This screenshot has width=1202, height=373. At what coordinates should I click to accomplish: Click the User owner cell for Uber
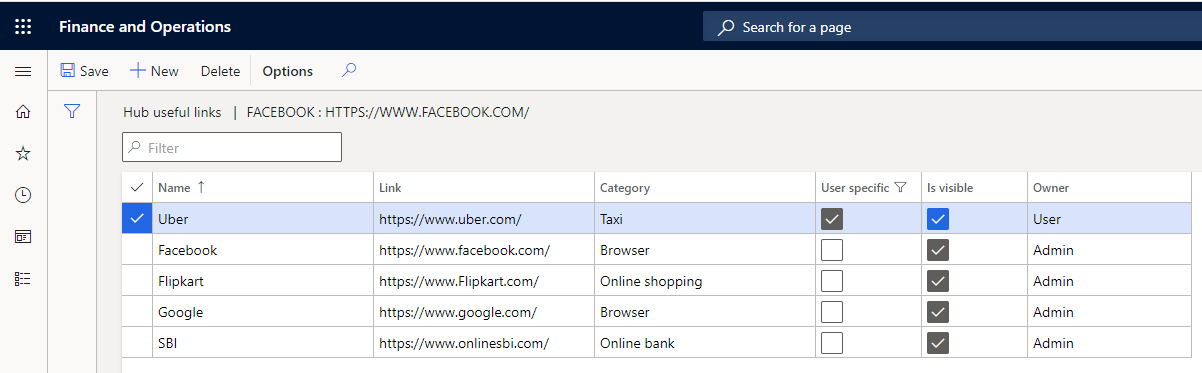(1110, 219)
